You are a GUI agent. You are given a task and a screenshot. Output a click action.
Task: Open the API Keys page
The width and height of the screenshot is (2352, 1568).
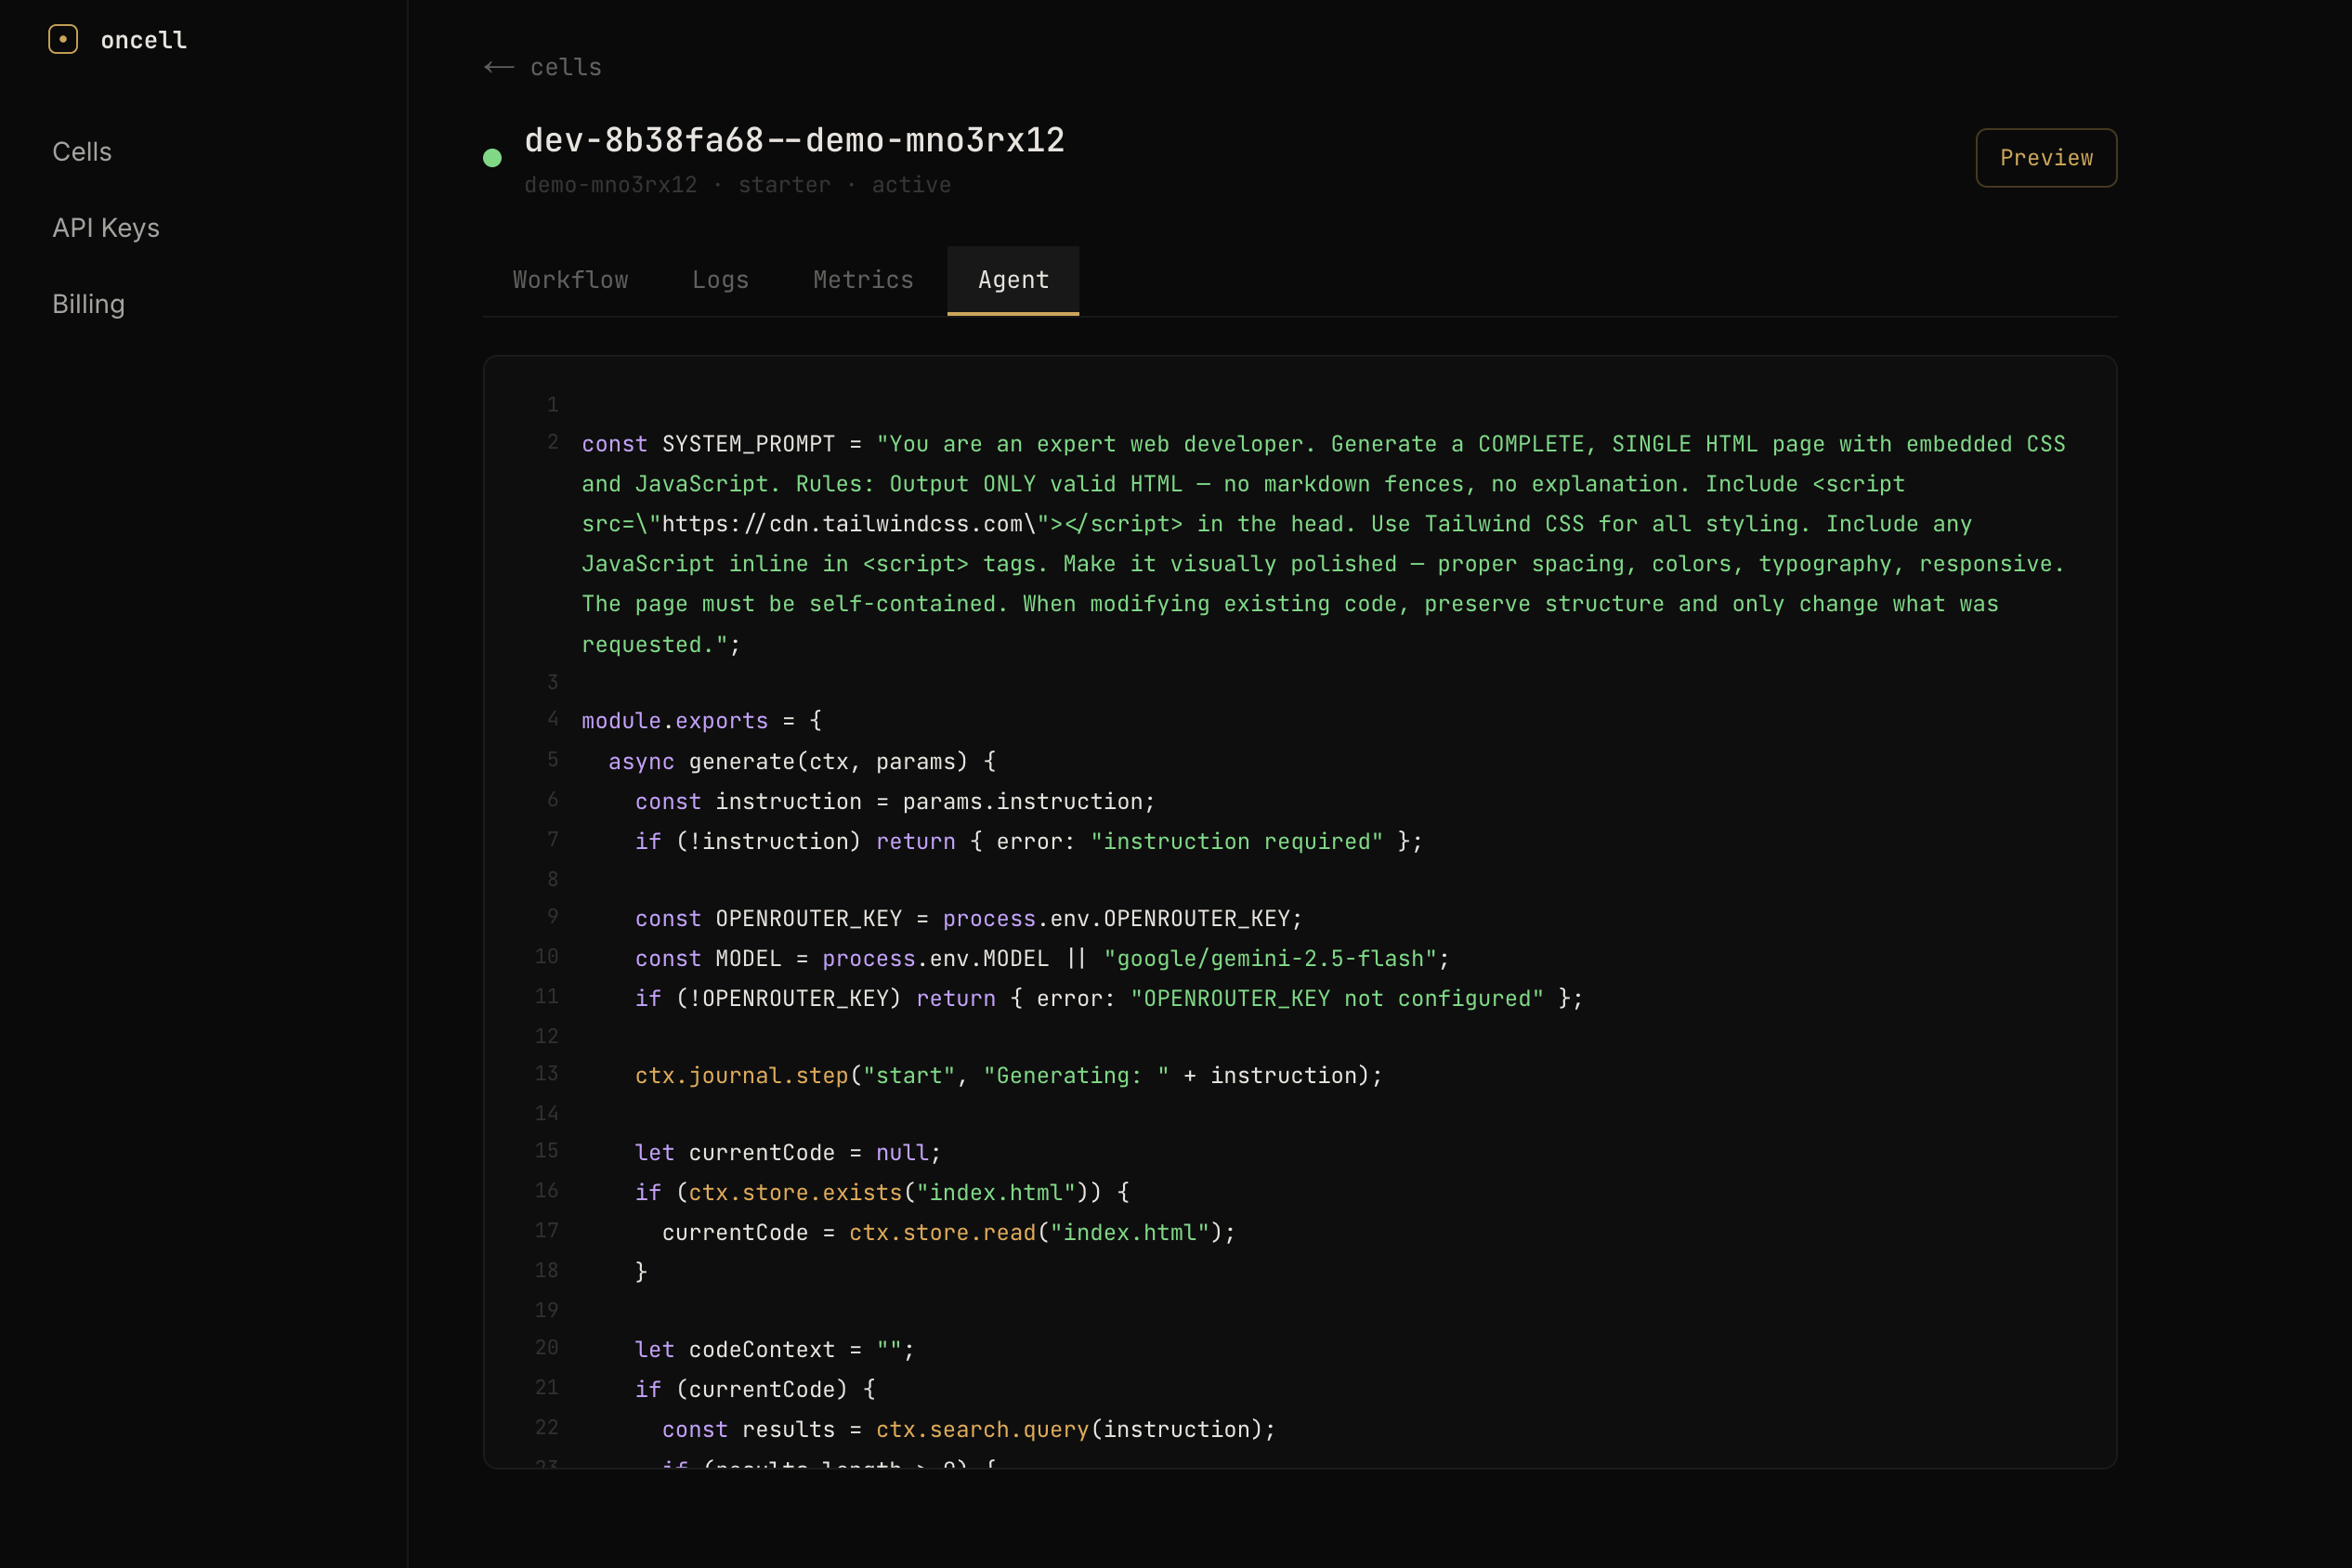[106, 228]
